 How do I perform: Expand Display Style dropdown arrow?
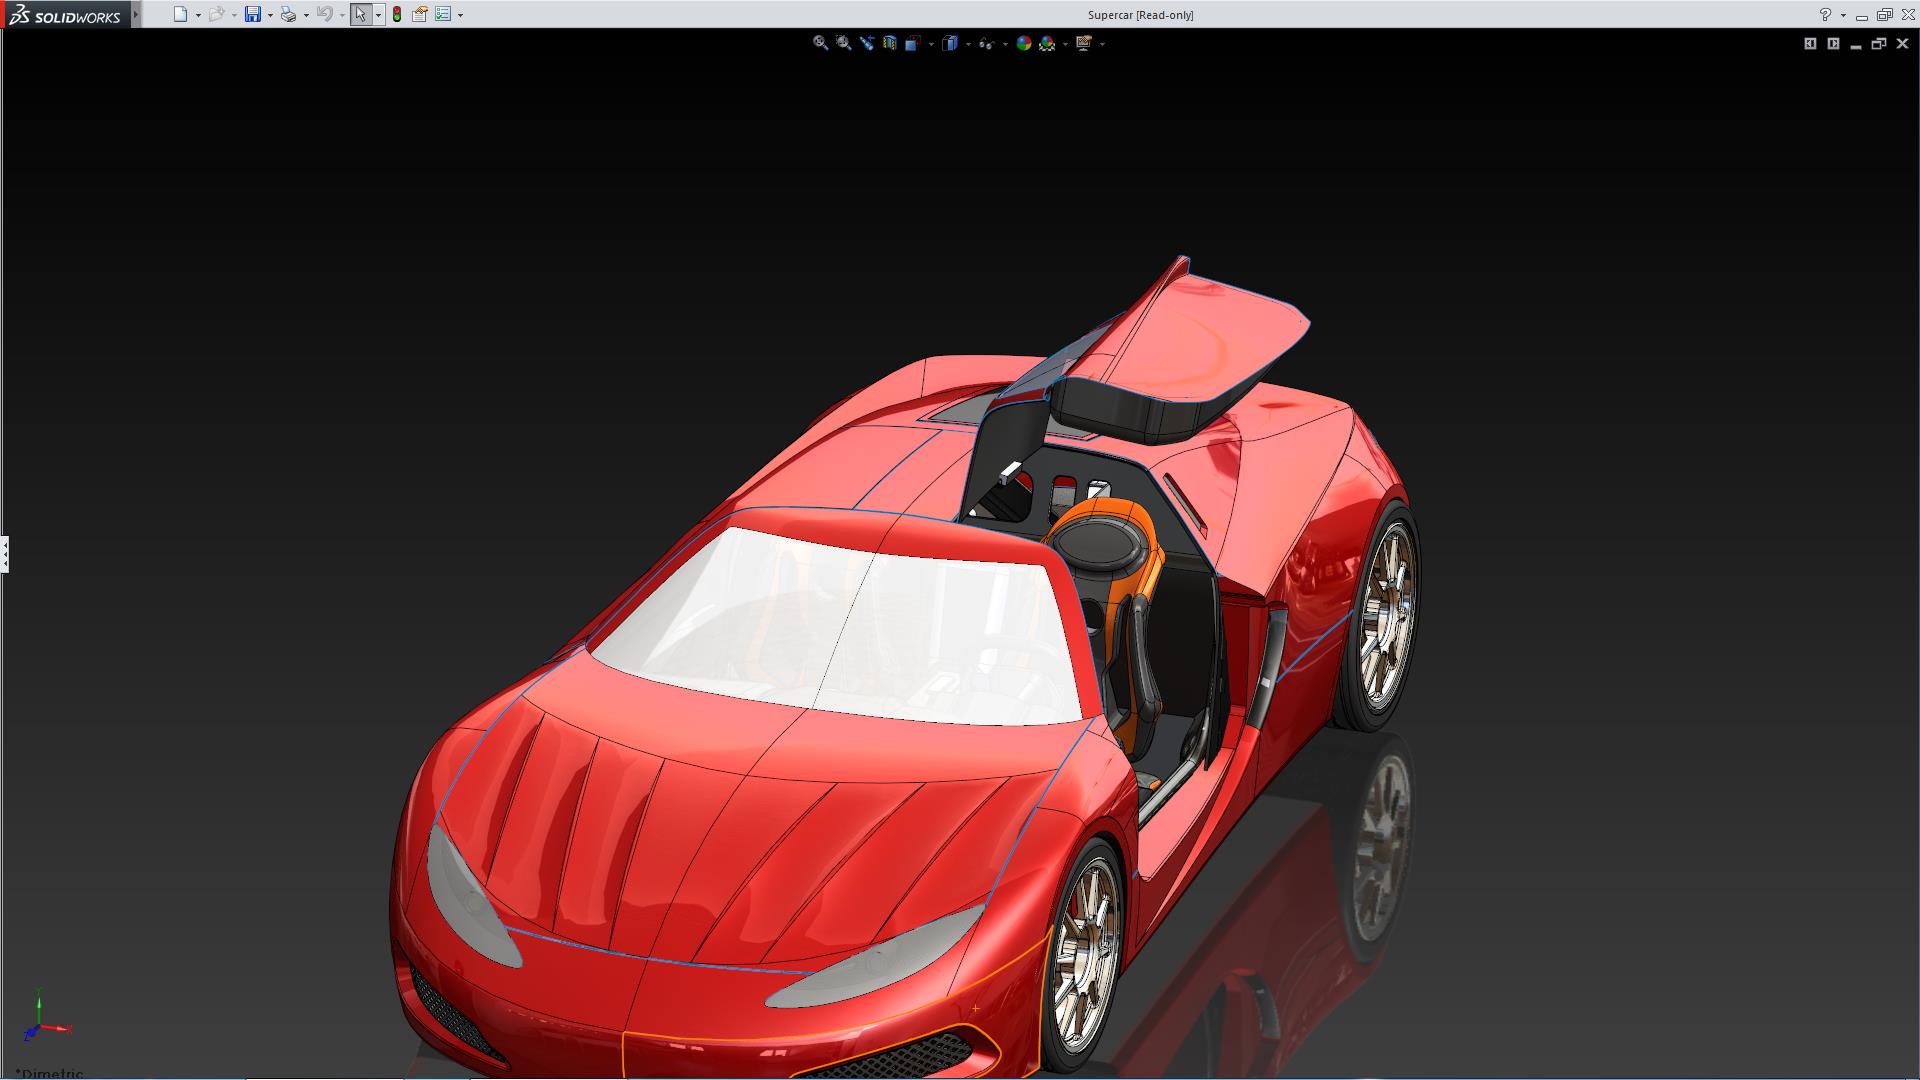[967, 44]
